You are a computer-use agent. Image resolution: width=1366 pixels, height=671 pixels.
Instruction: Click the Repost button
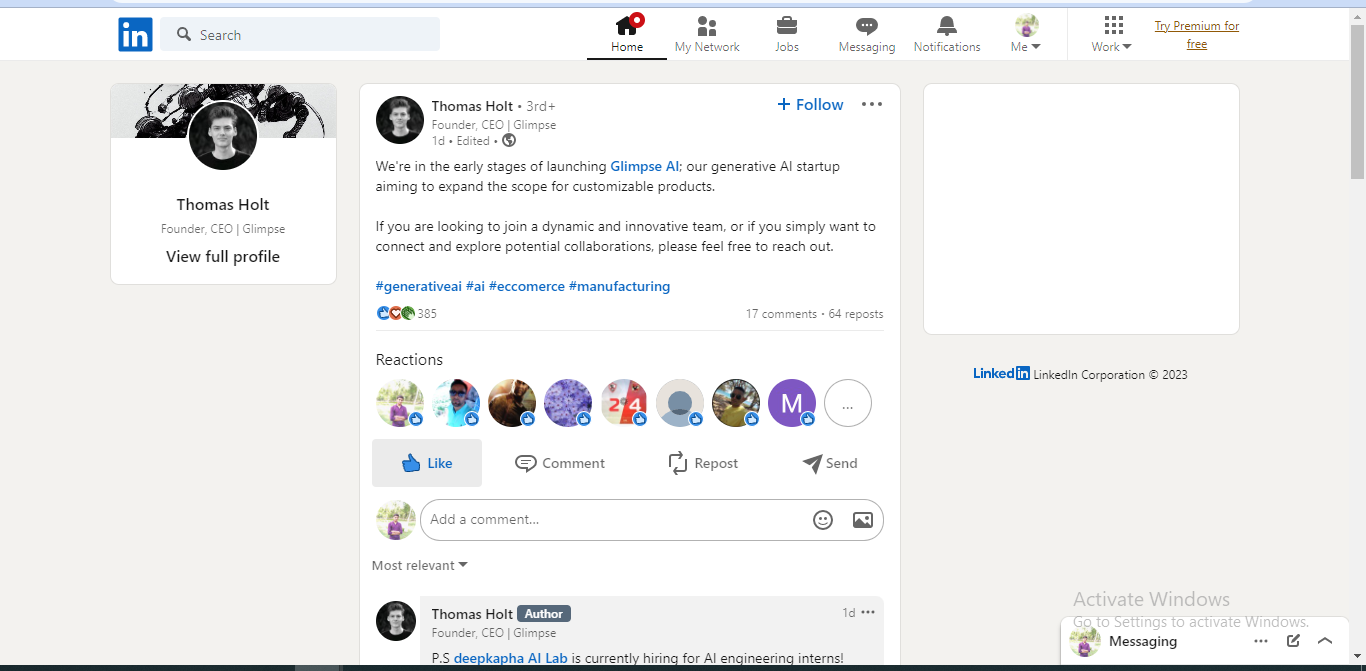point(703,463)
